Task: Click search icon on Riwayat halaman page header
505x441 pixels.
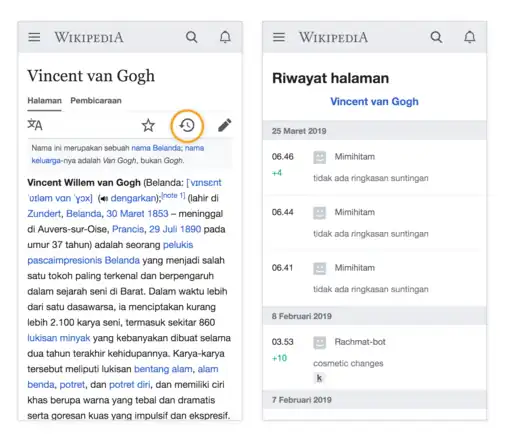Action: pyautogui.click(x=436, y=37)
